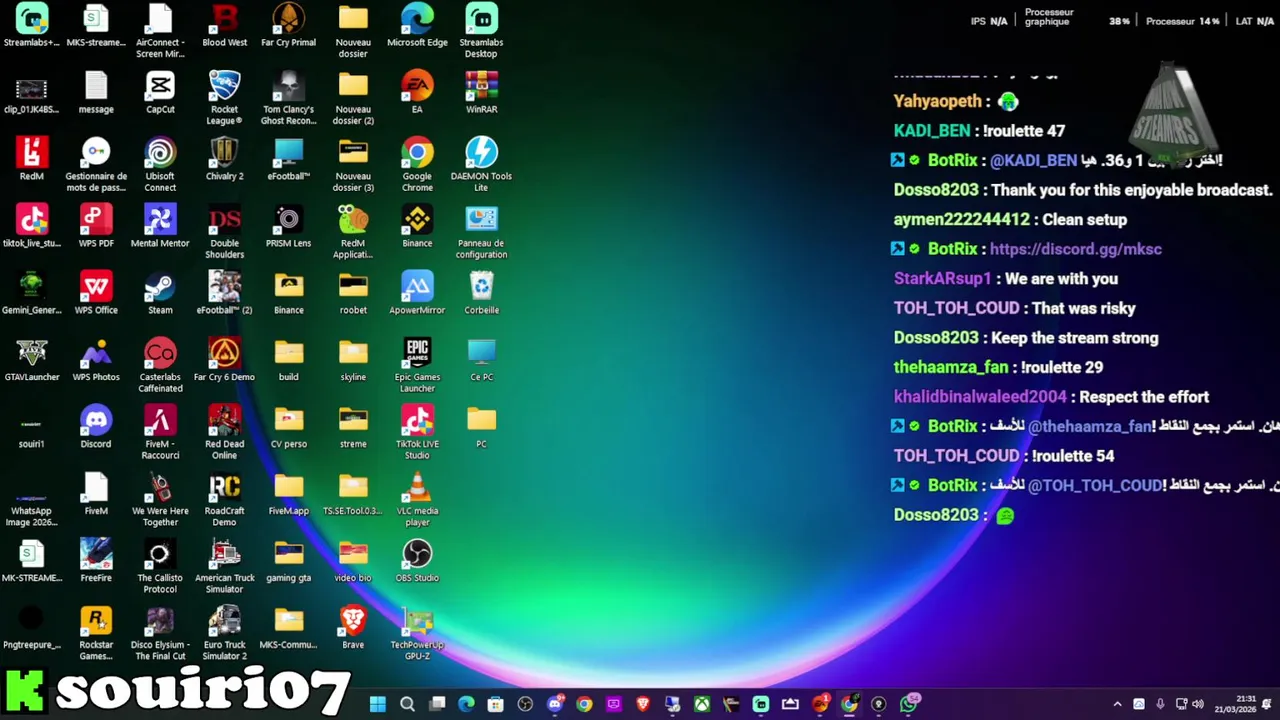Open Ubisoft Connect from the desktop
This screenshot has height=720, width=1280.
(x=160, y=164)
